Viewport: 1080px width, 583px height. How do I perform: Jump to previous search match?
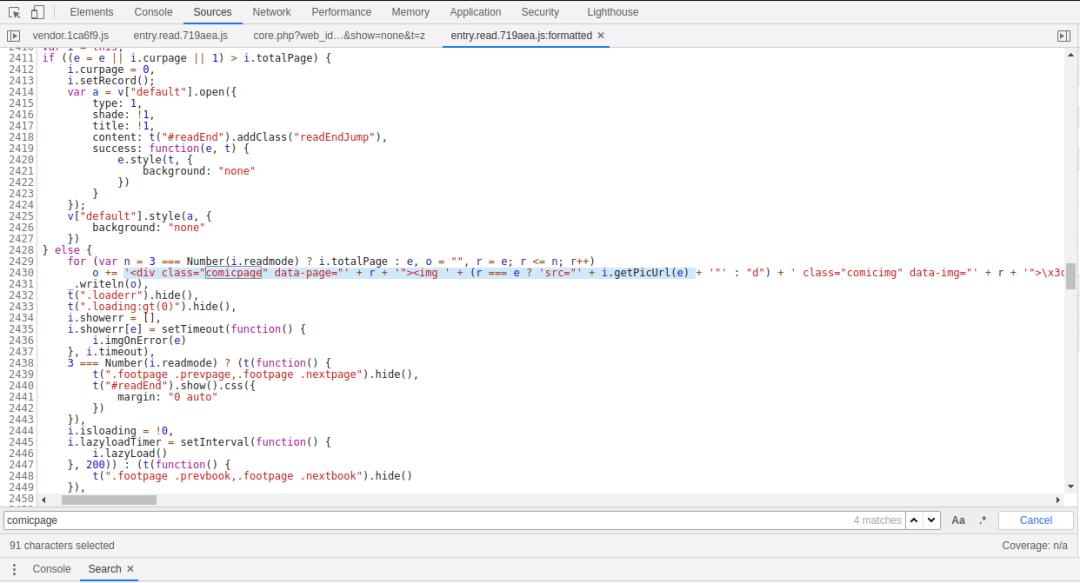(913, 520)
